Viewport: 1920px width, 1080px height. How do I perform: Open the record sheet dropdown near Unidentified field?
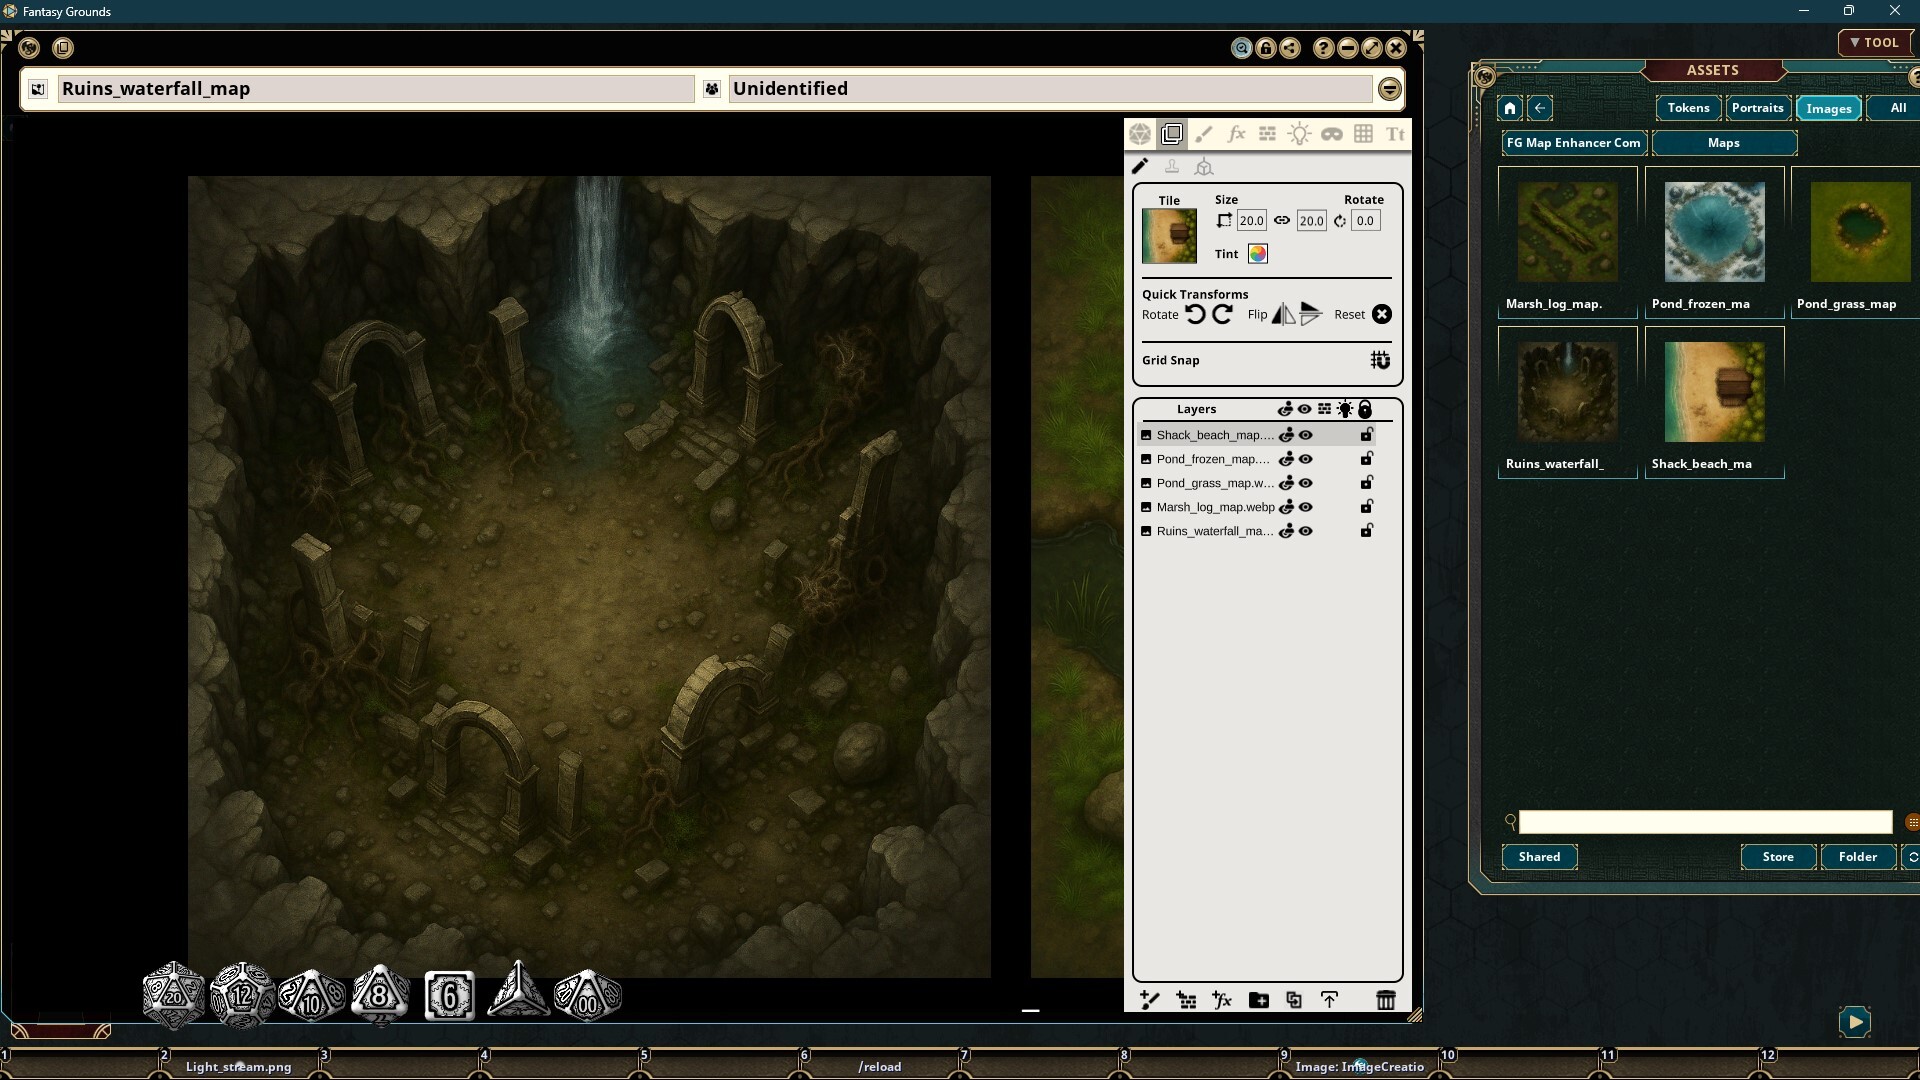(1390, 88)
